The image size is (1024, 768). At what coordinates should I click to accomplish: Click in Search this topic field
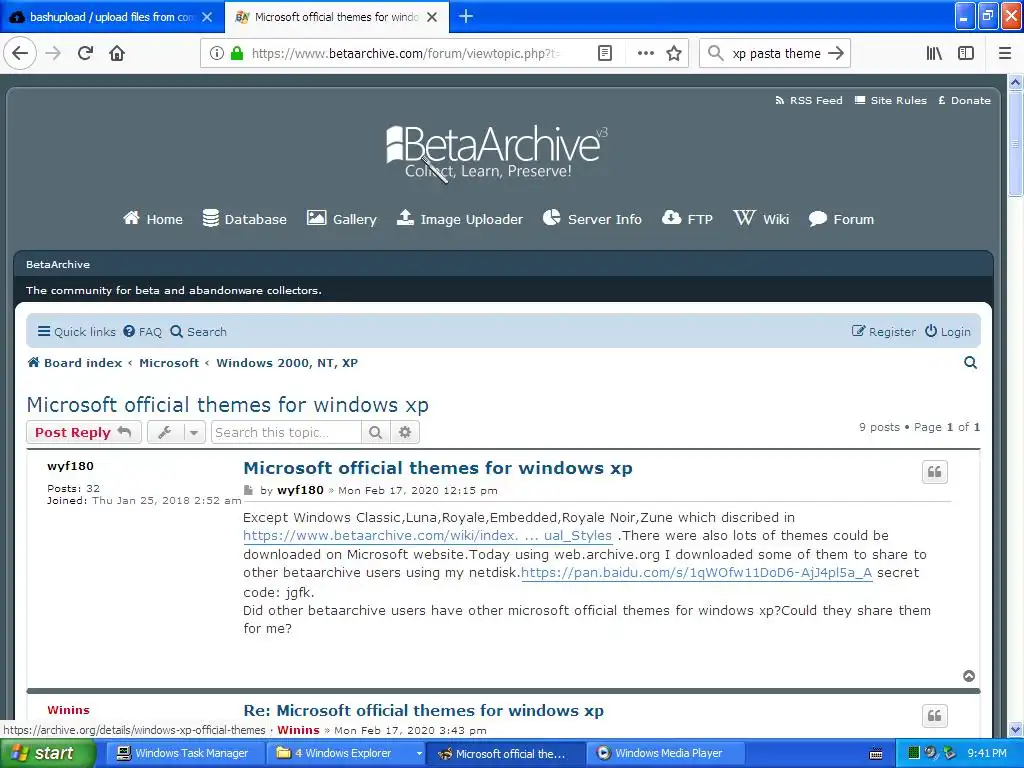click(x=286, y=432)
